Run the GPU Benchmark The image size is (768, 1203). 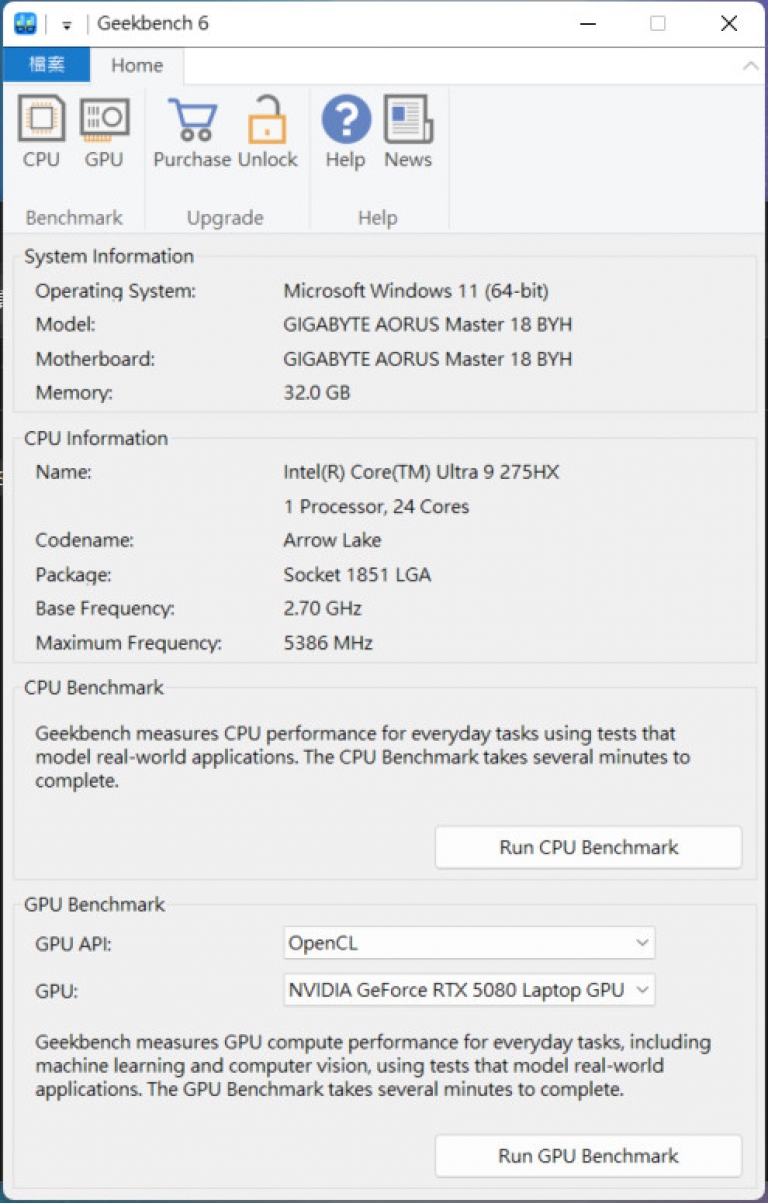pos(588,1156)
